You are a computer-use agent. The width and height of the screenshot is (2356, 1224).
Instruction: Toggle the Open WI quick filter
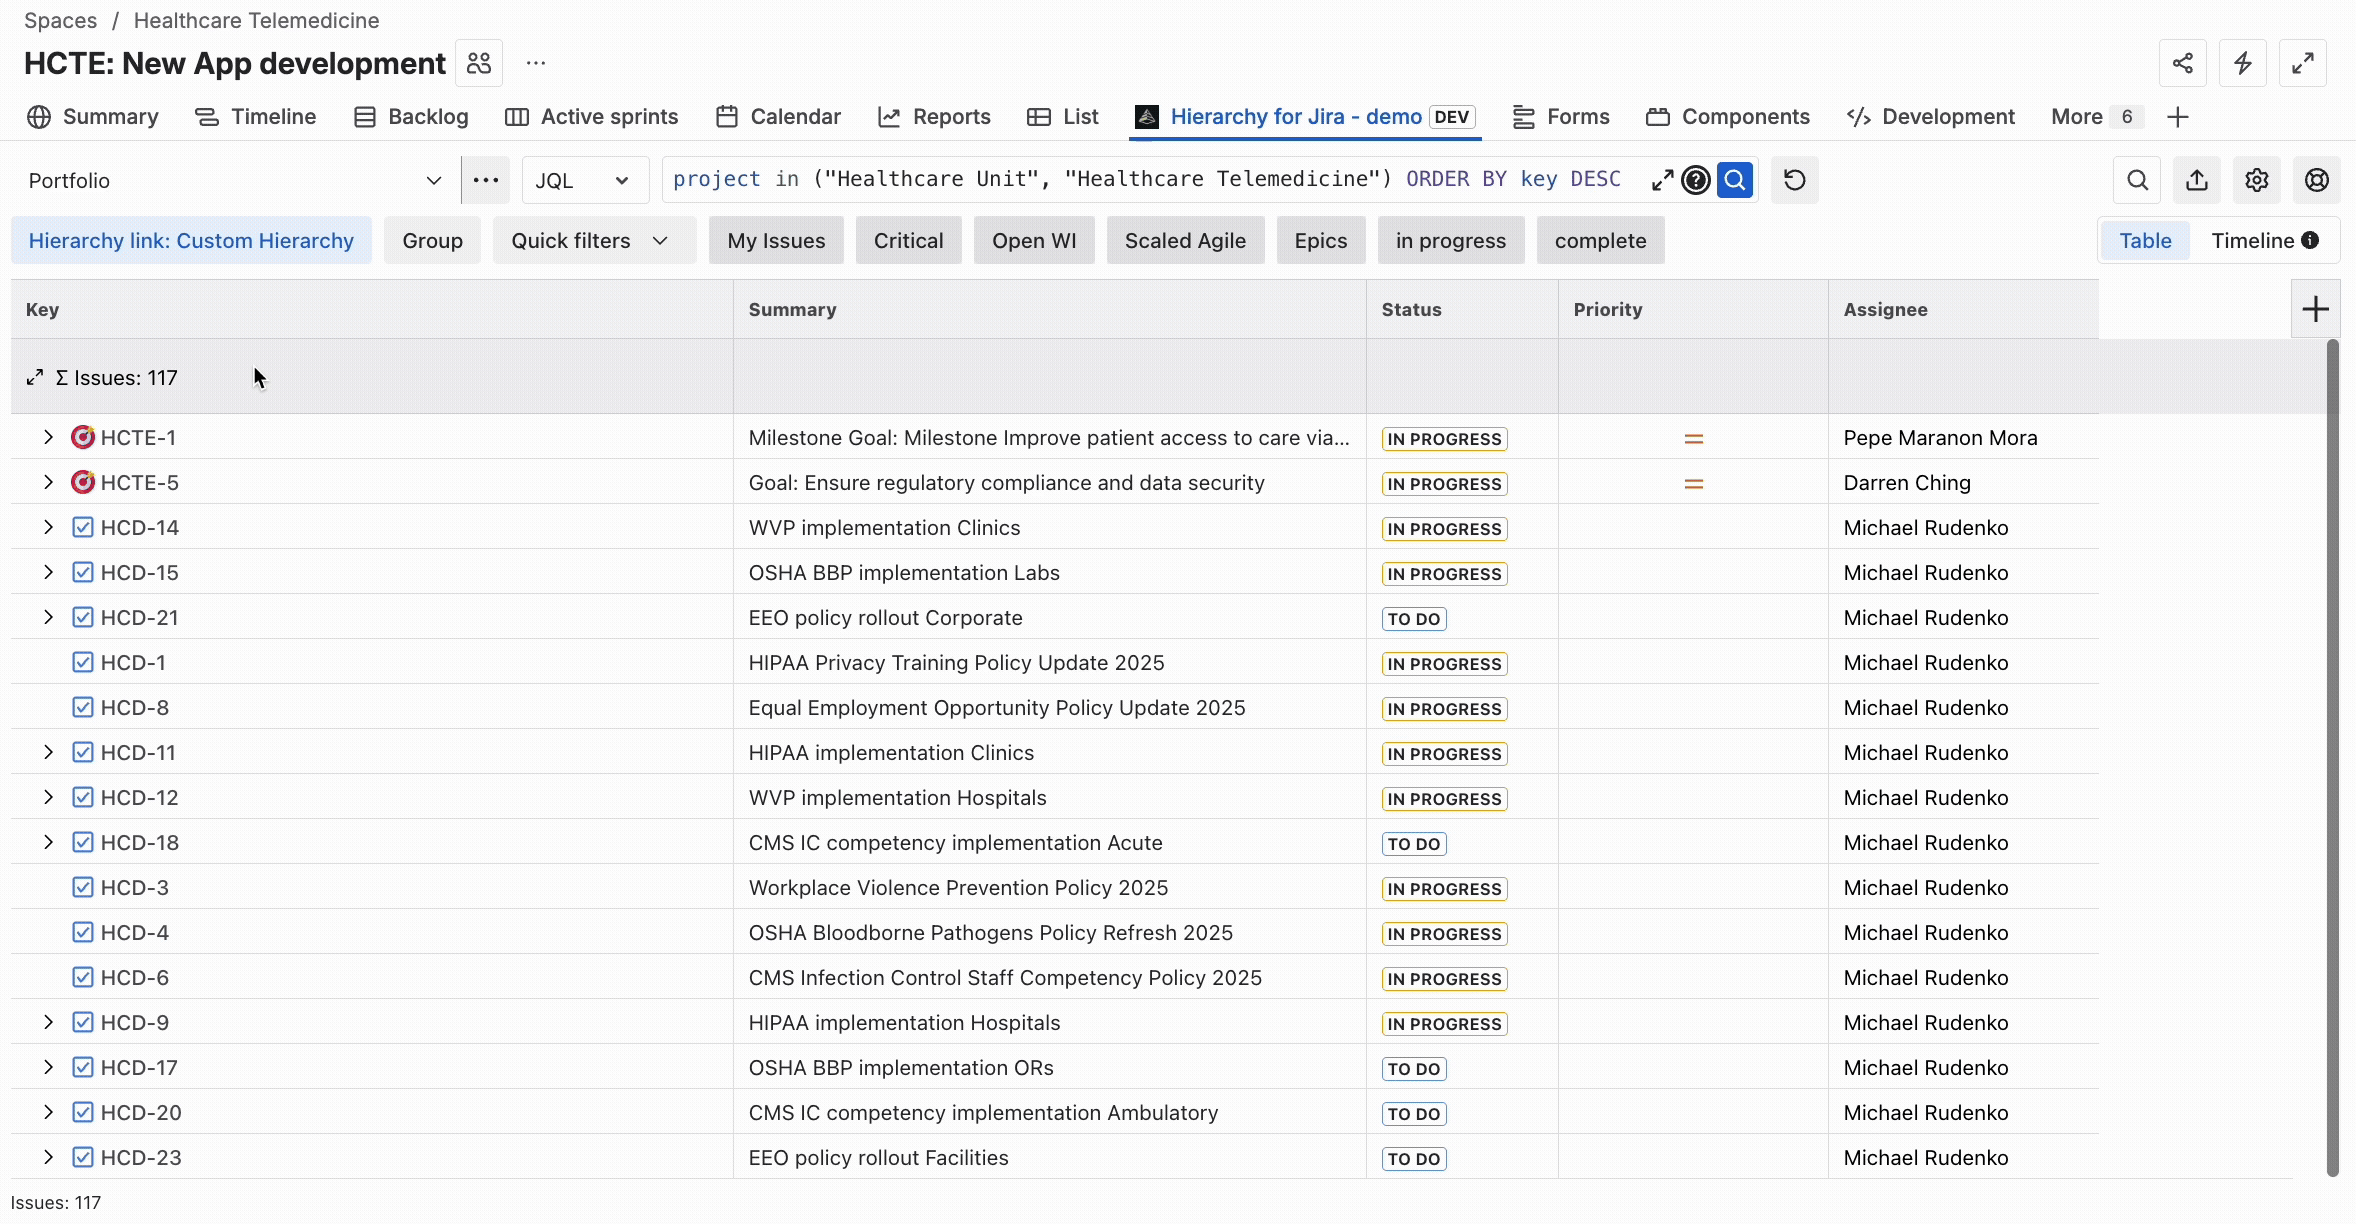point(1034,241)
